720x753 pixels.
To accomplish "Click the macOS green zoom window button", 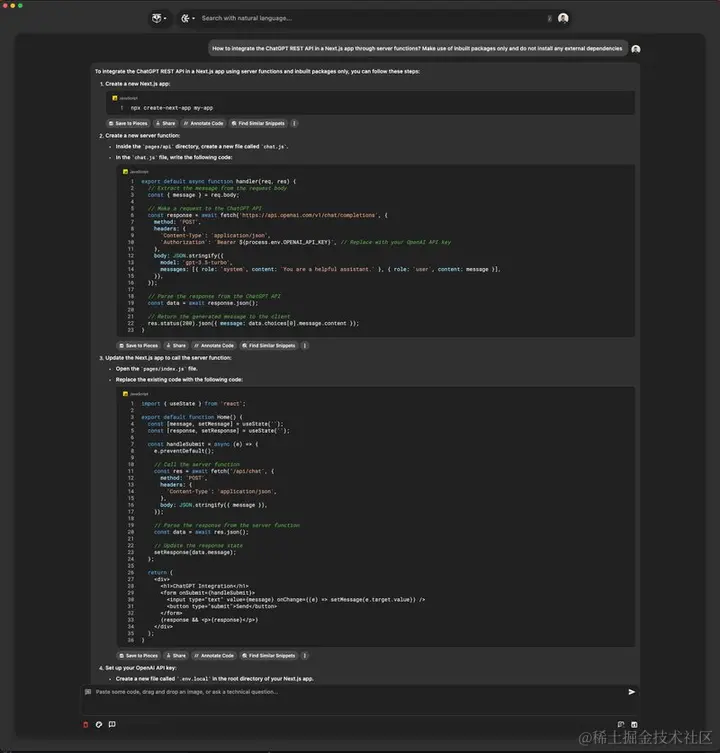I will click(20, 6).
